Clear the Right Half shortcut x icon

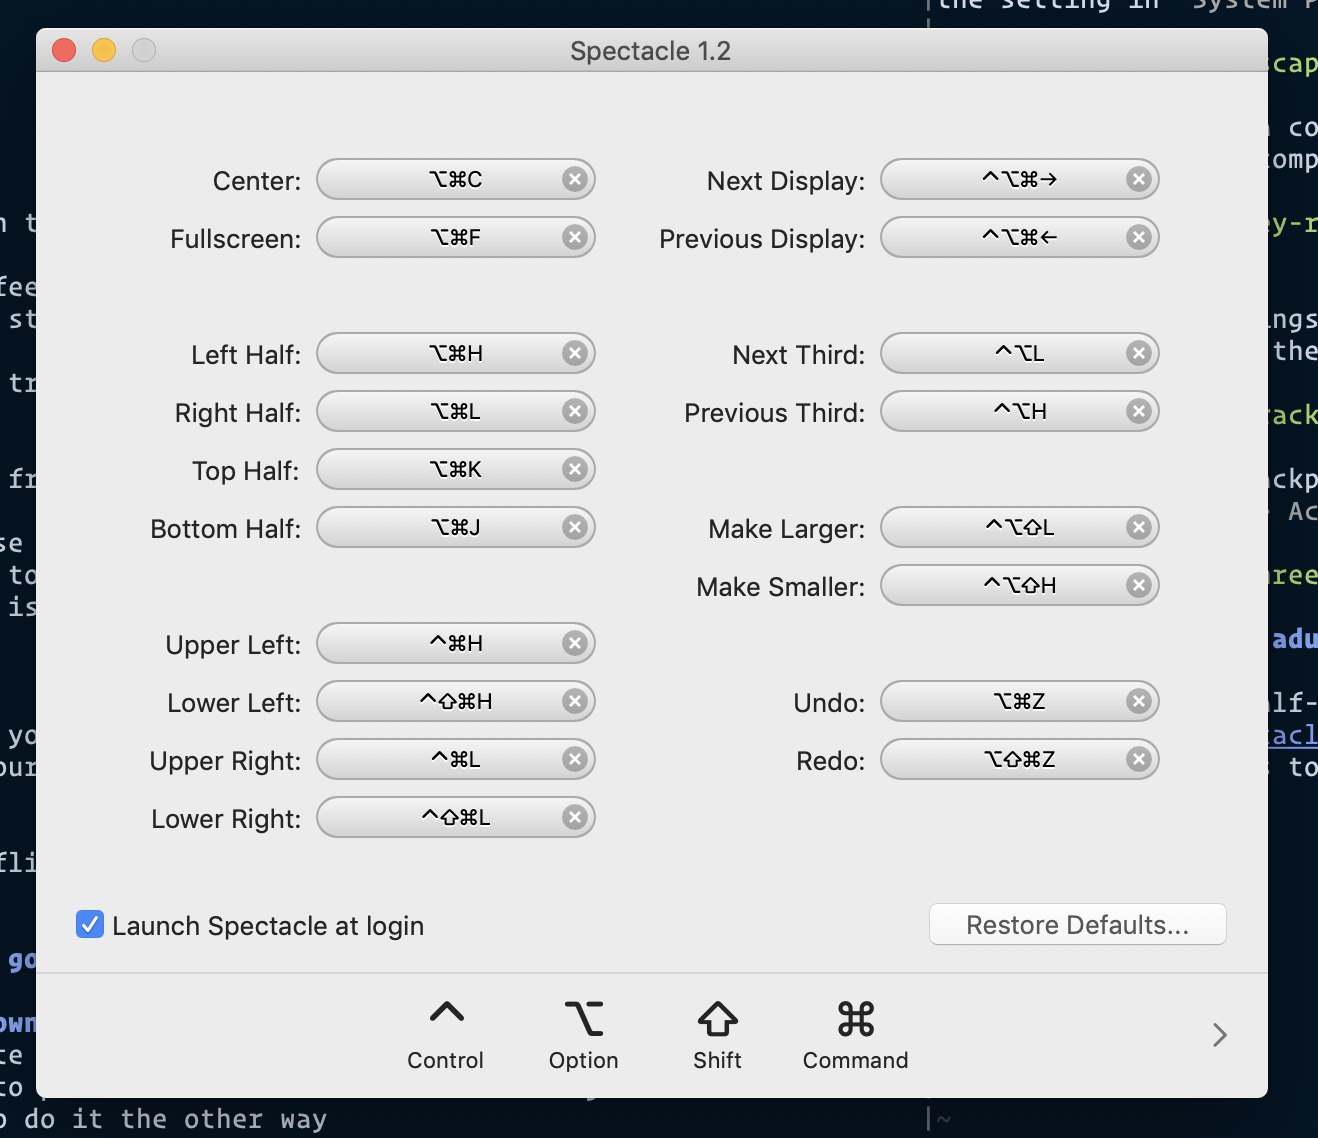click(x=574, y=411)
